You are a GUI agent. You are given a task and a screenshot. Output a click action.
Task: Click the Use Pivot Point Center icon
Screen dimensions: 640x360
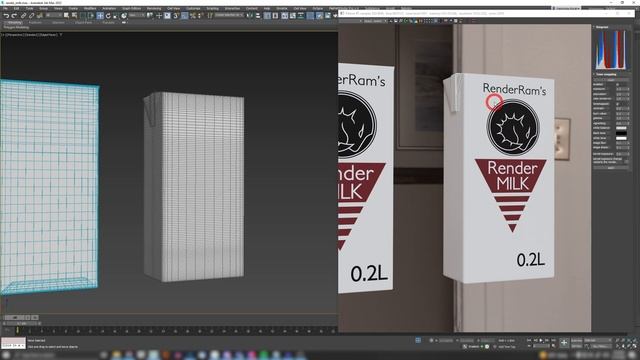coord(149,16)
